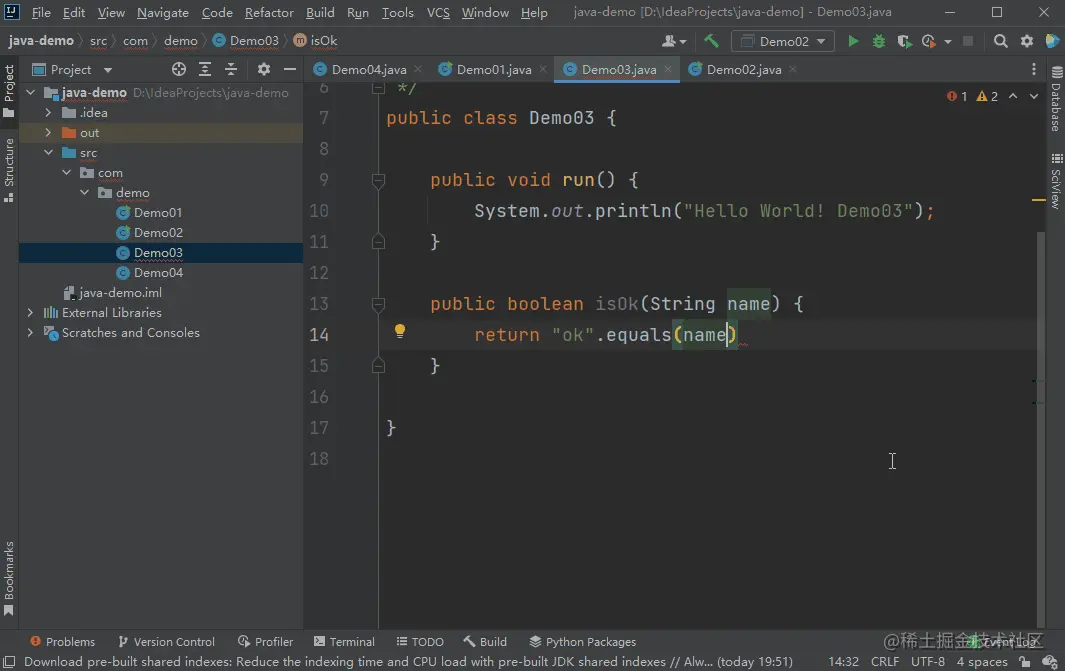
Task: Collapse the com package
Action: (67, 173)
